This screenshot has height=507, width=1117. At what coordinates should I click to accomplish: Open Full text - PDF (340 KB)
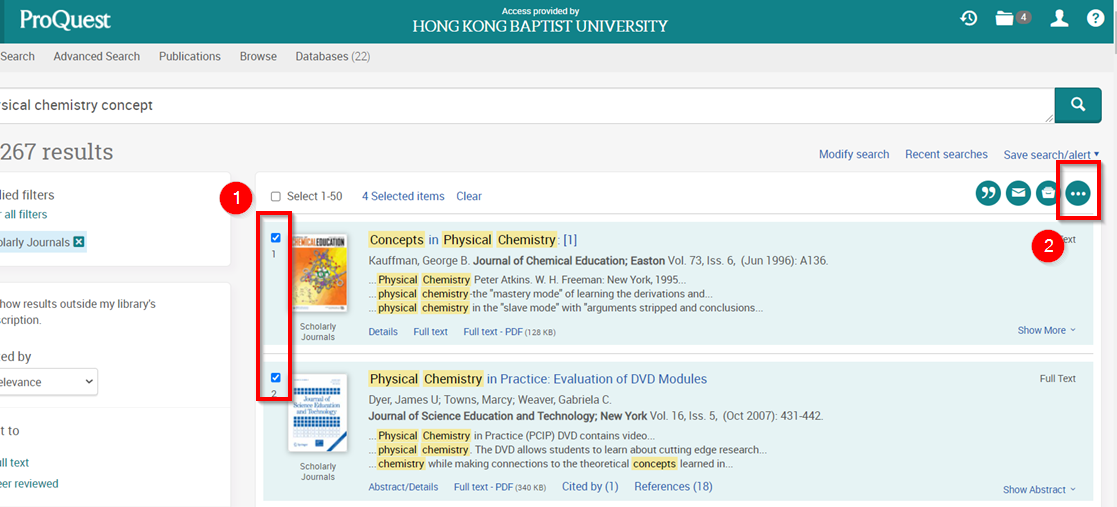[500, 488]
